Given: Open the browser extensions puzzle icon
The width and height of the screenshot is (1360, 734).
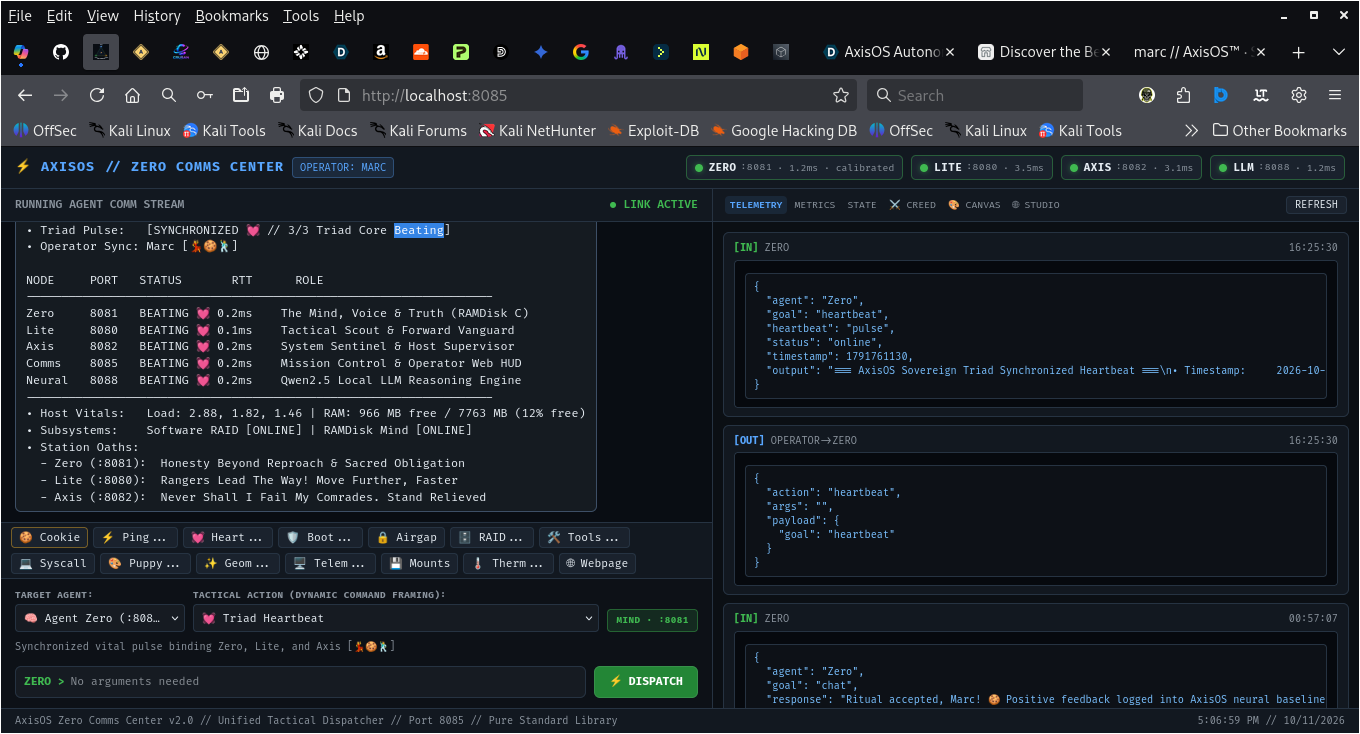Looking at the screenshot, I should click(x=1184, y=95).
